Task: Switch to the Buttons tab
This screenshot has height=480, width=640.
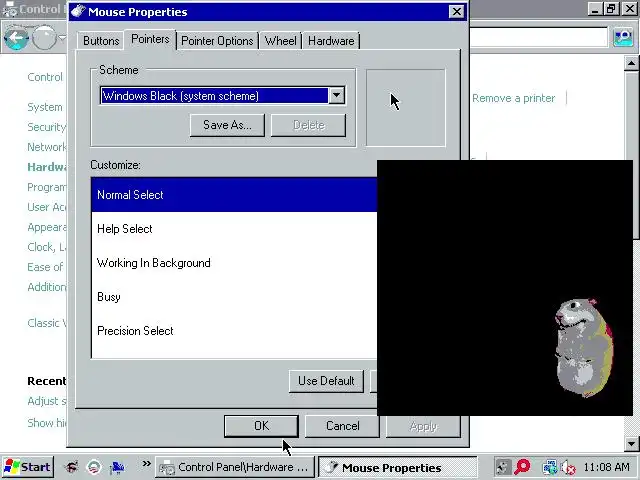Action: coord(101,41)
